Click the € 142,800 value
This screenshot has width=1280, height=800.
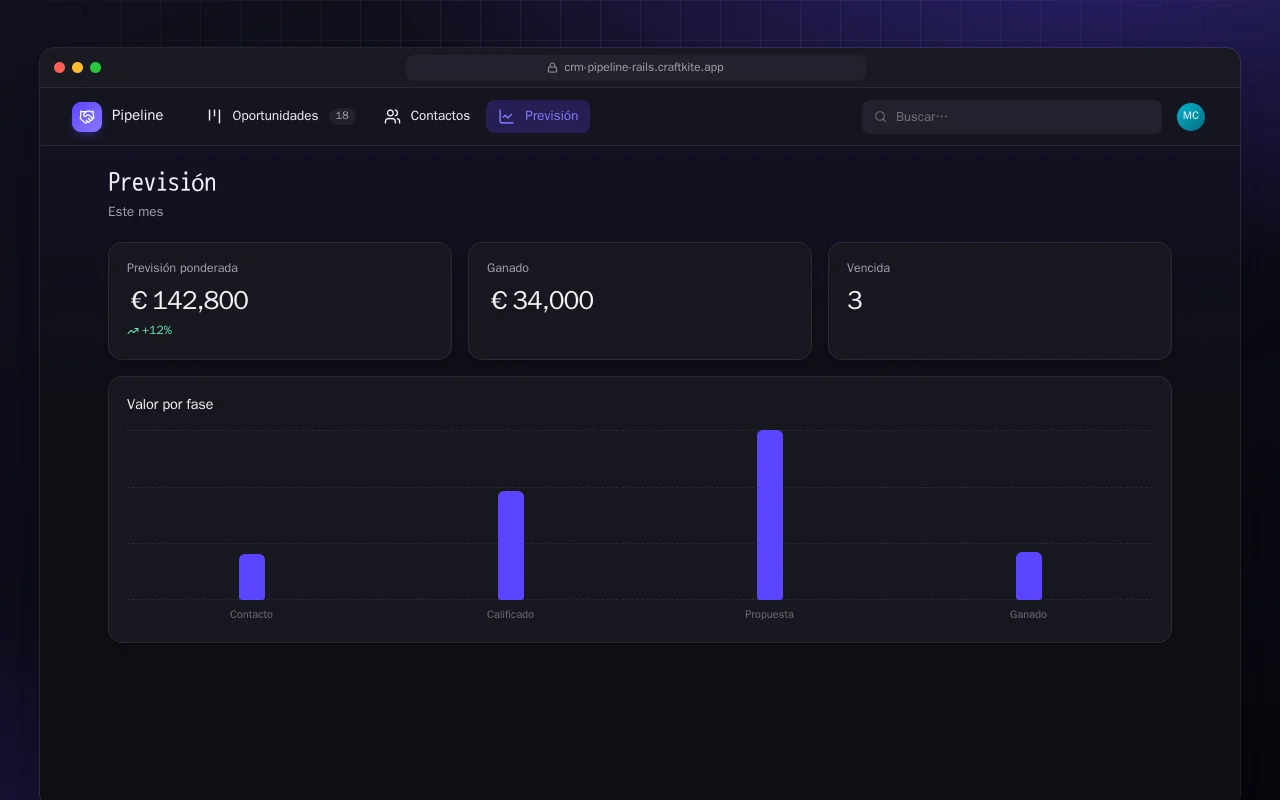click(189, 300)
